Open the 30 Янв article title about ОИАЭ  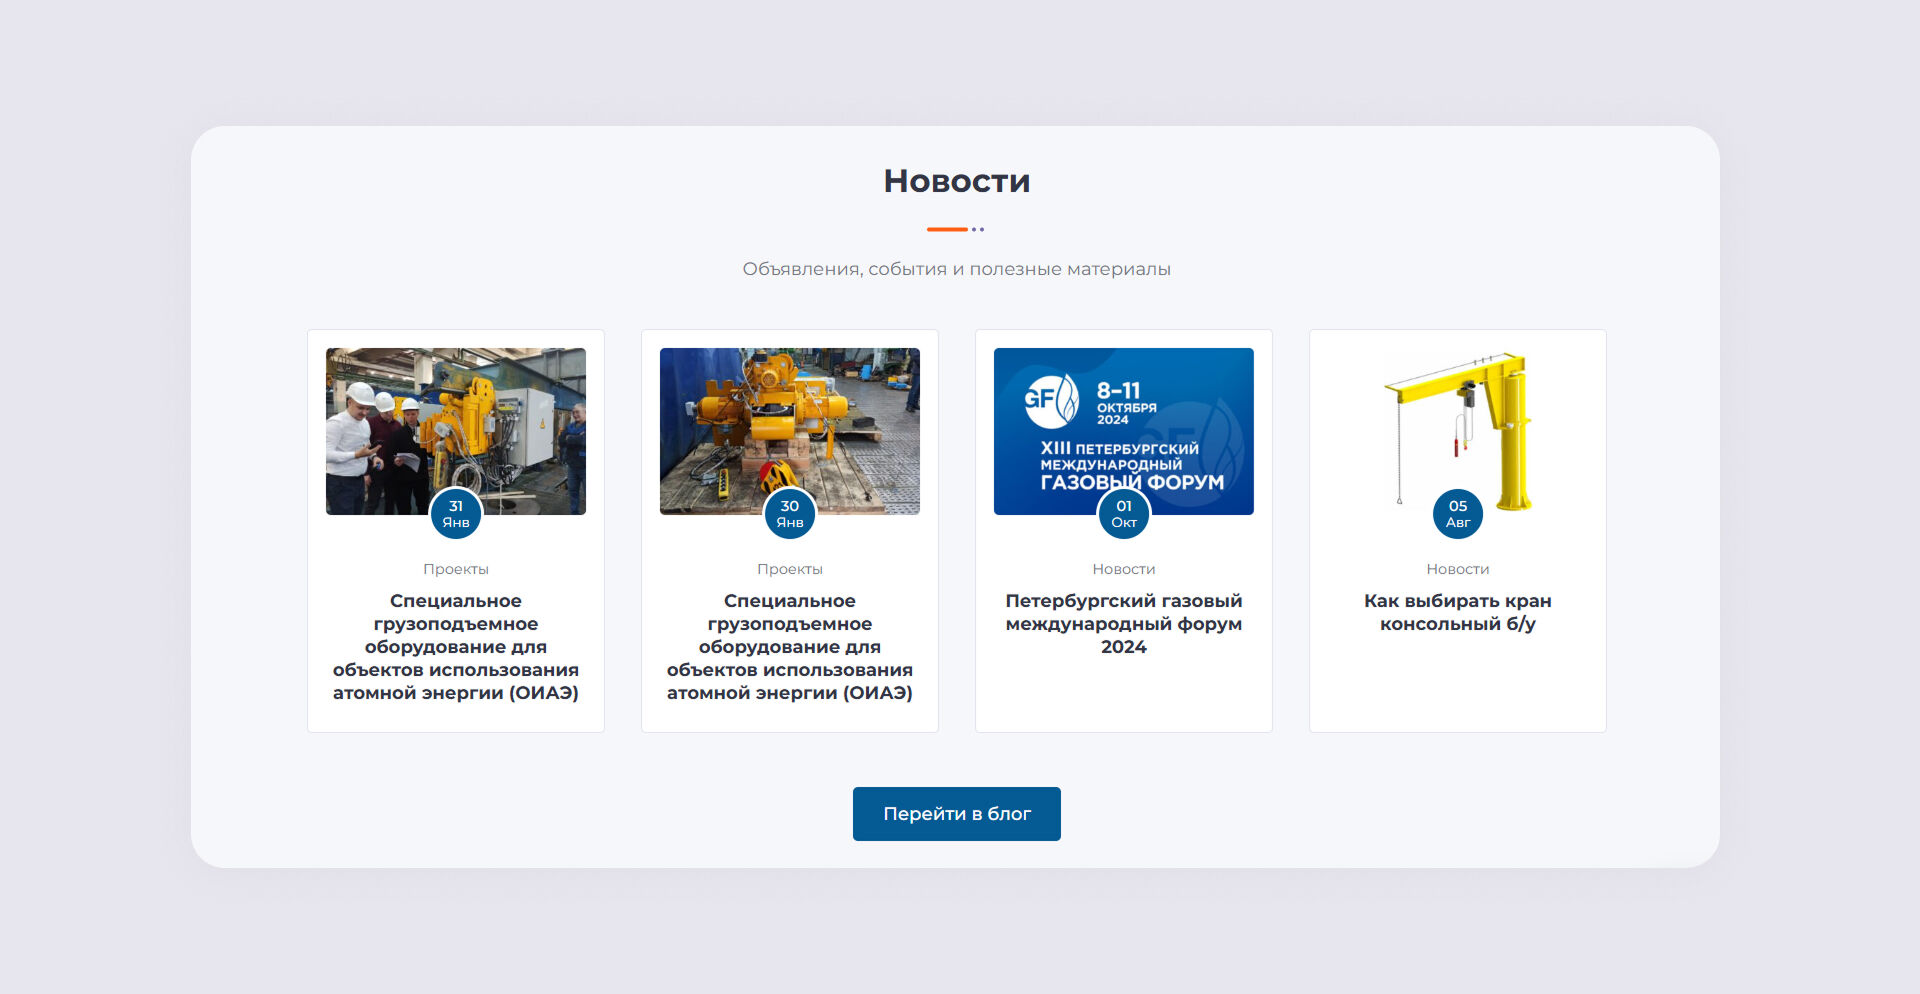[x=790, y=647]
